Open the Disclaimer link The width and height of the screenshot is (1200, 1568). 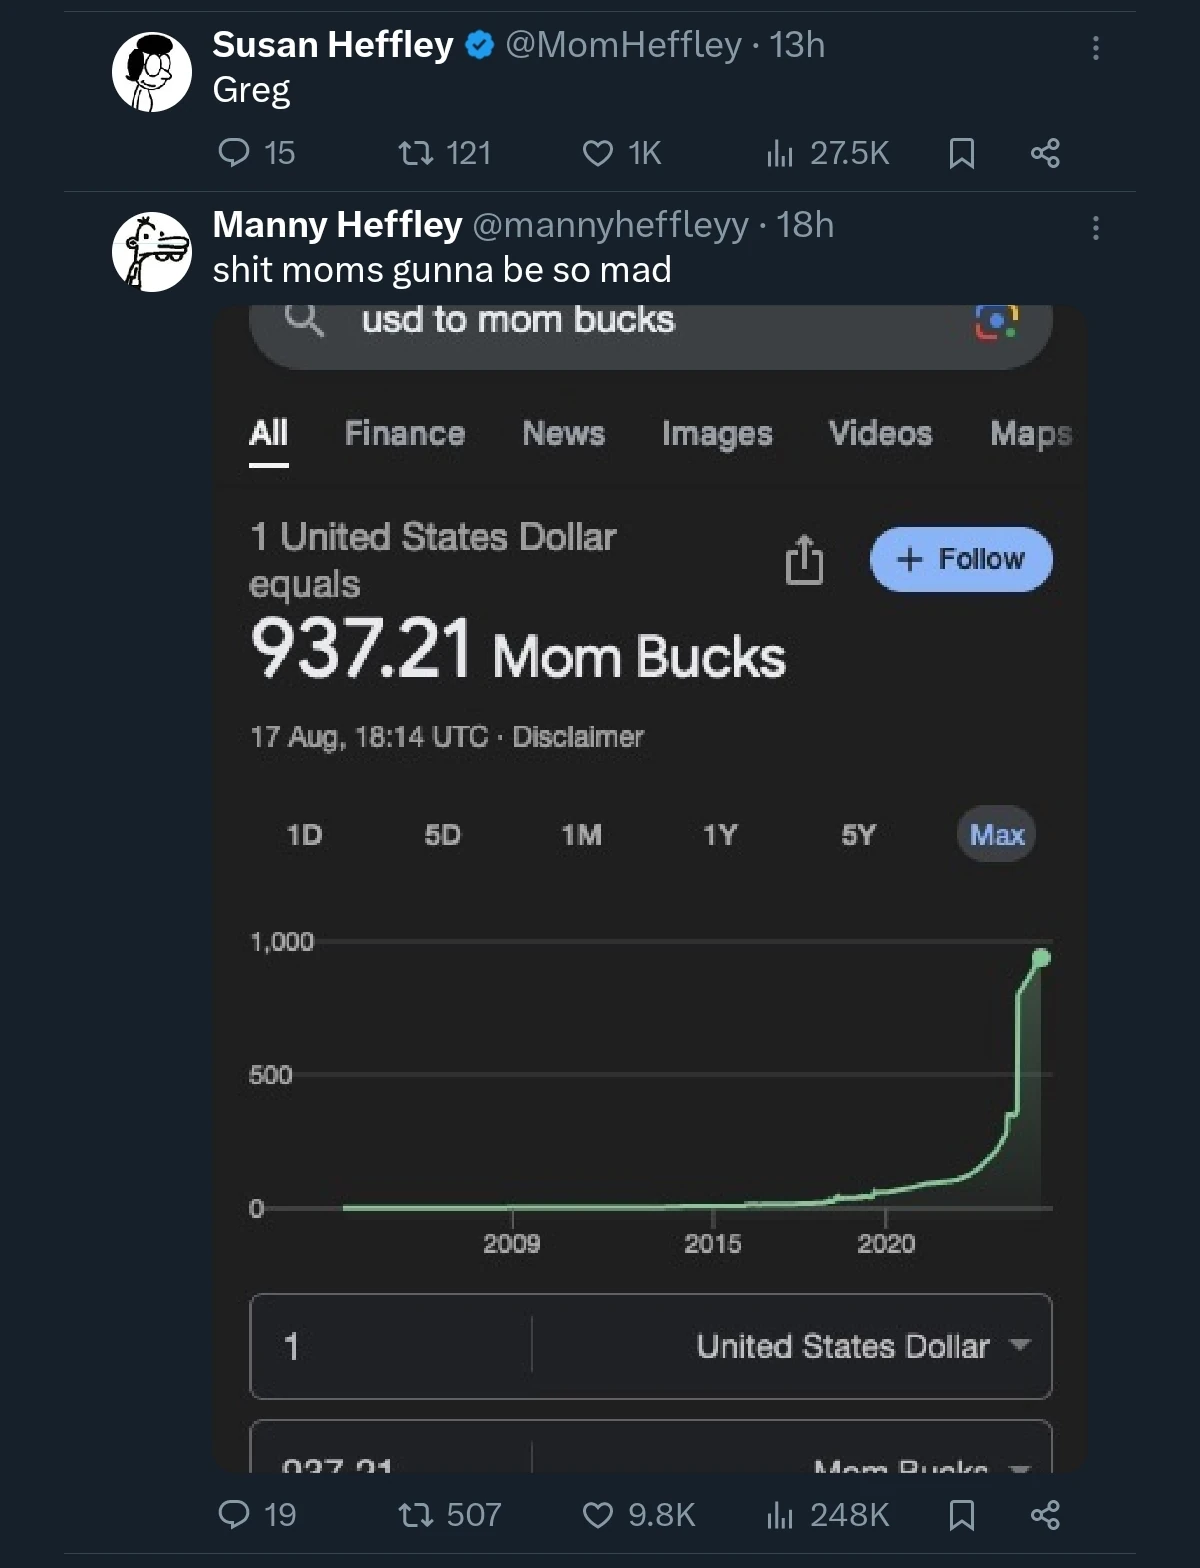tap(578, 737)
